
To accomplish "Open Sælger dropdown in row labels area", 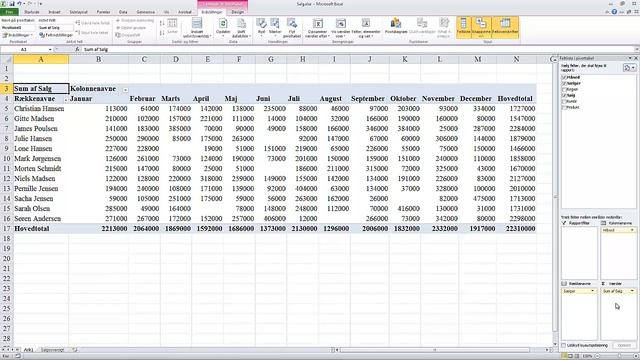I will (x=592, y=291).
